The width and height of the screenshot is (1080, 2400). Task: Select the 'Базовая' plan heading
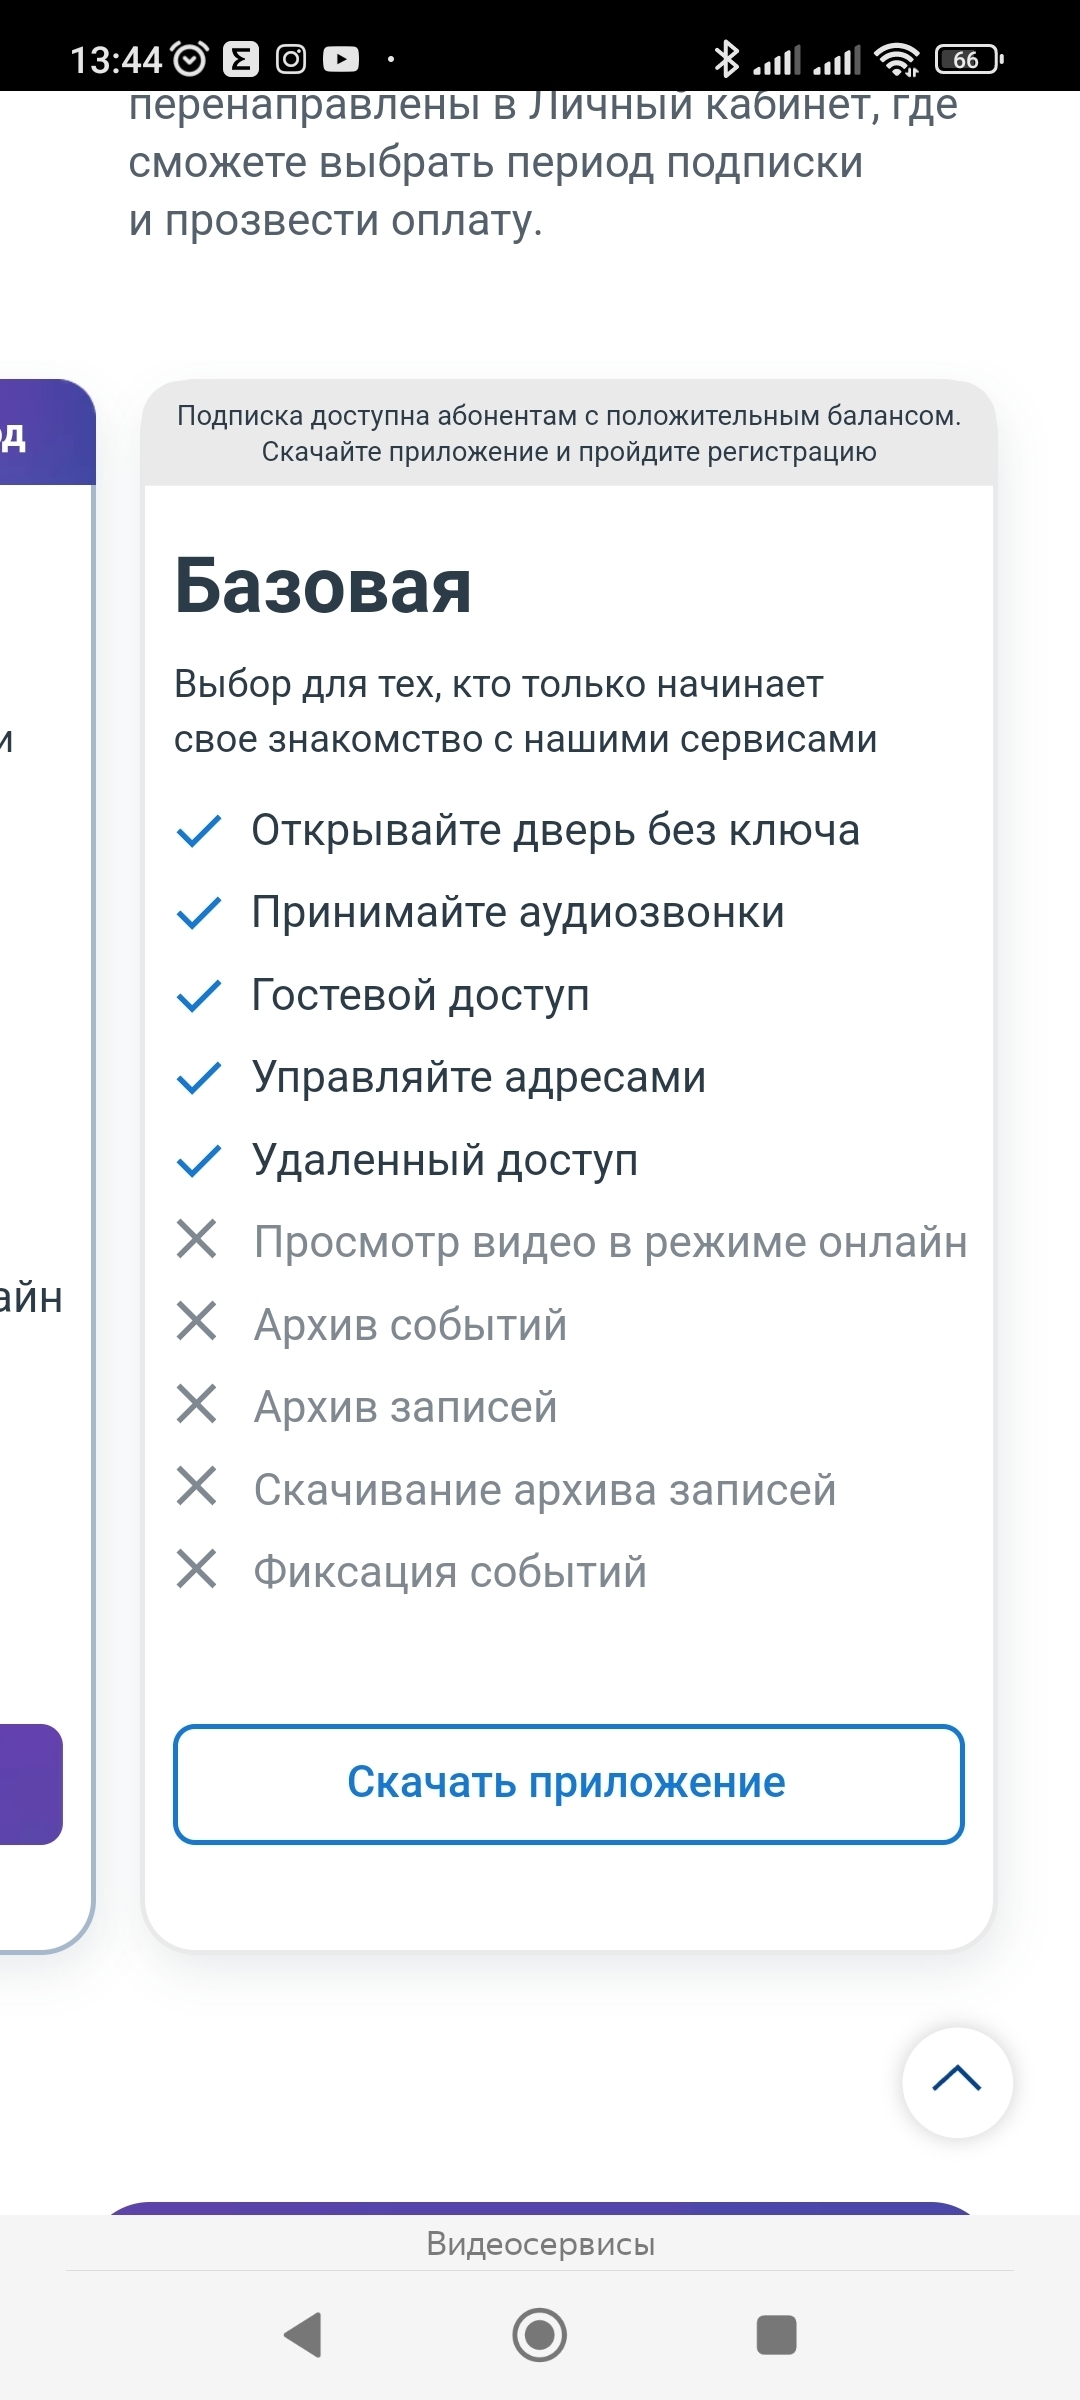click(x=323, y=586)
